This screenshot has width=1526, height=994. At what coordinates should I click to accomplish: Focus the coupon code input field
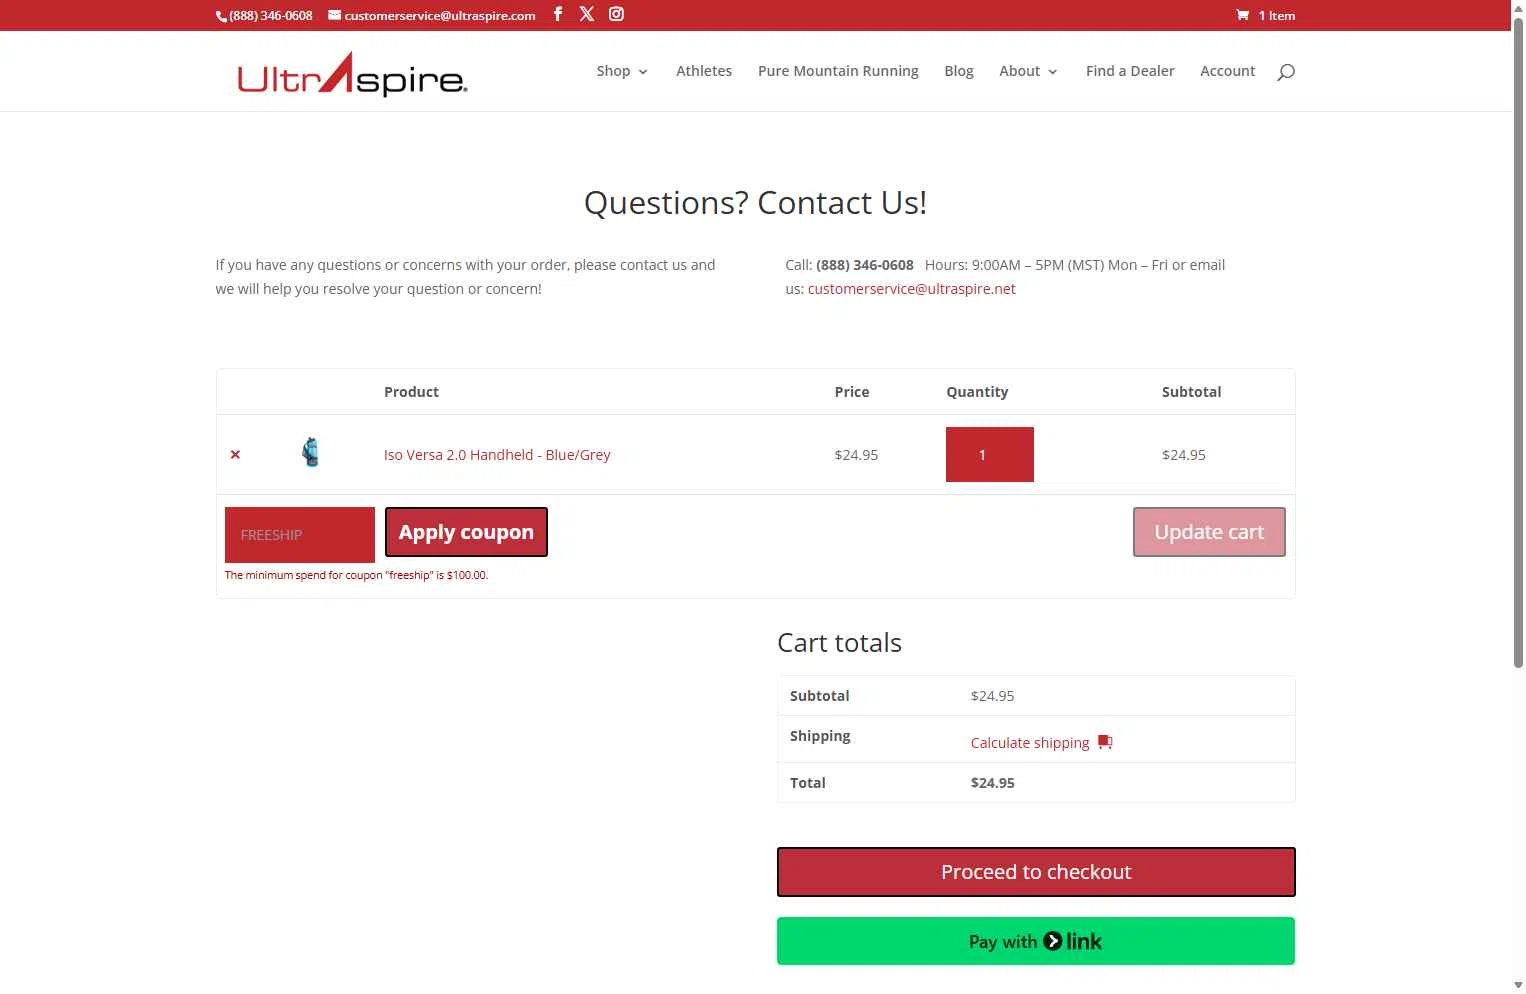pos(300,535)
